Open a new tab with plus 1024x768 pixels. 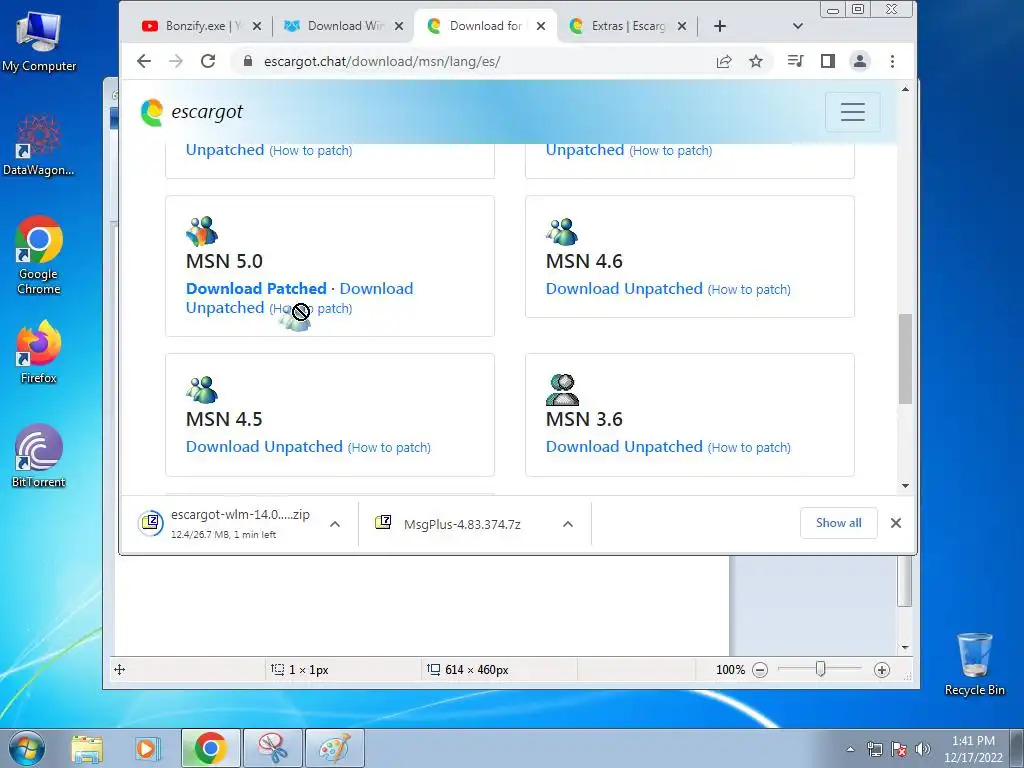(x=720, y=26)
